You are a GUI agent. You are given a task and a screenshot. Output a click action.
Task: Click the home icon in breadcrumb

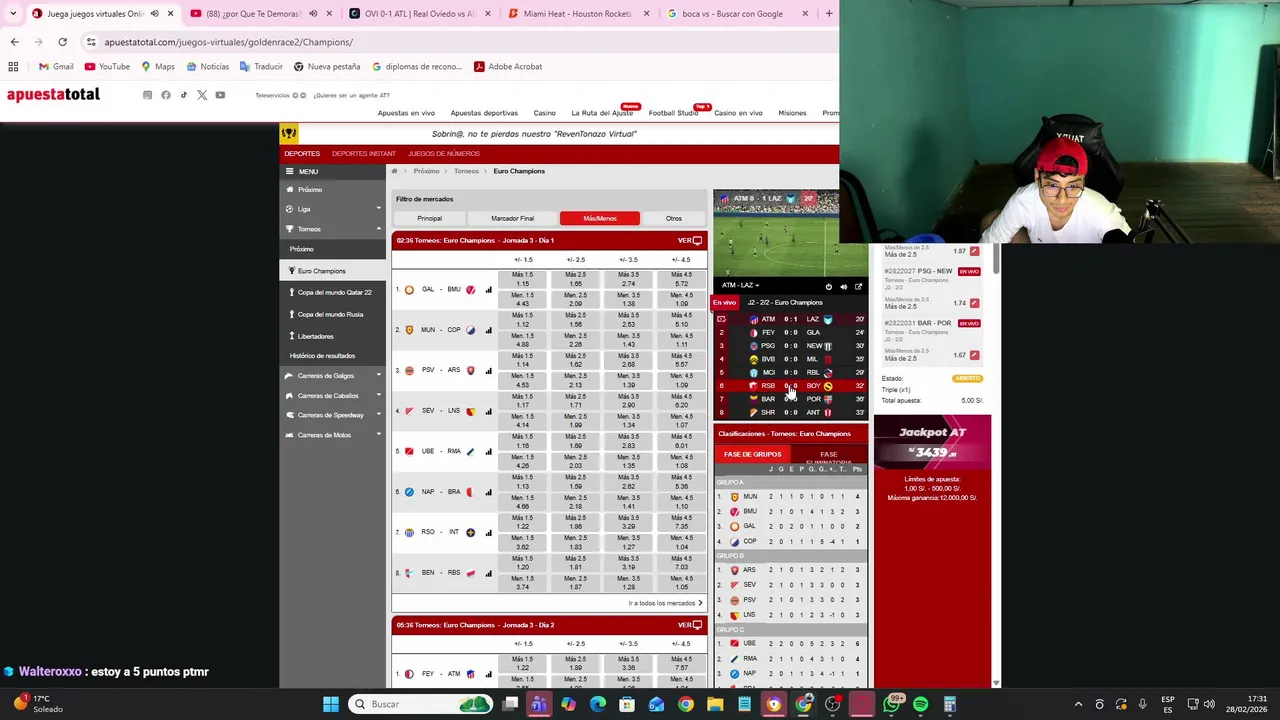[395, 171]
